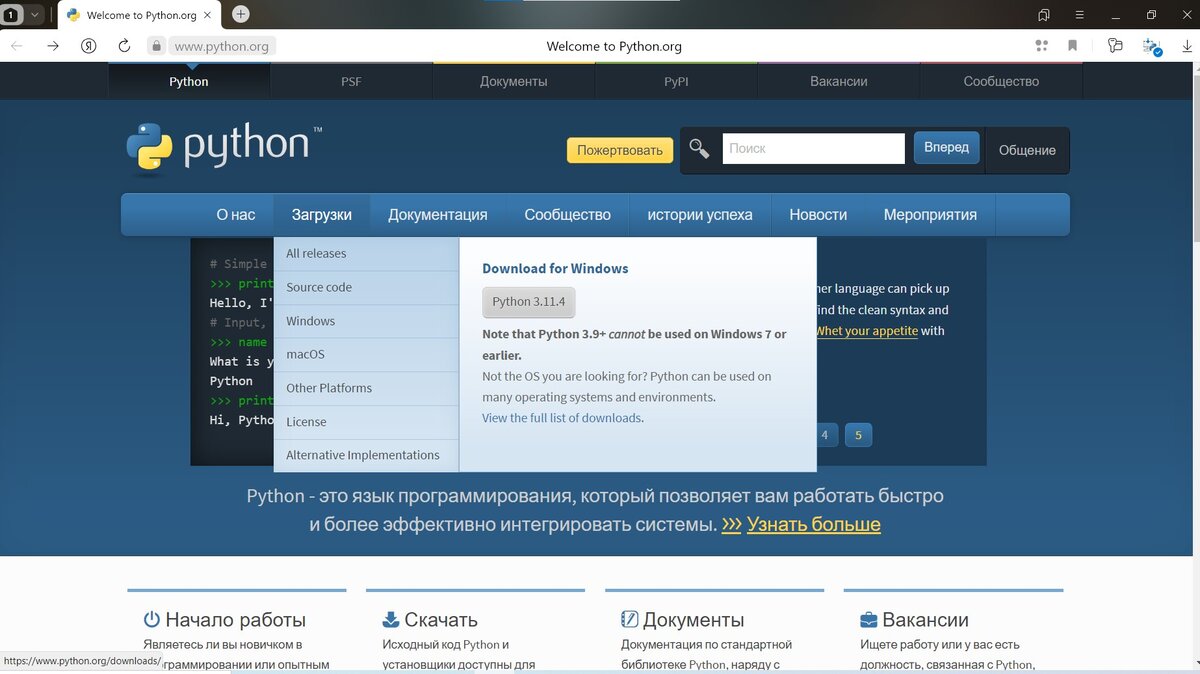Click the Вакансии heading with briefcase icon
Viewport: 1200px width, 674px height.
(x=914, y=620)
